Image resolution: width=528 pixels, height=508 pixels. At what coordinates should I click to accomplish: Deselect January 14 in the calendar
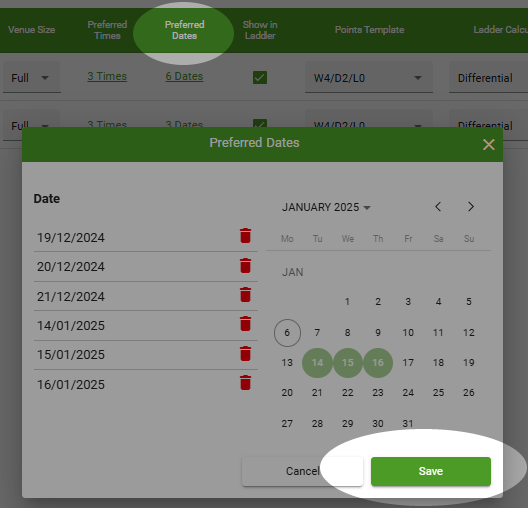[317, 363]
